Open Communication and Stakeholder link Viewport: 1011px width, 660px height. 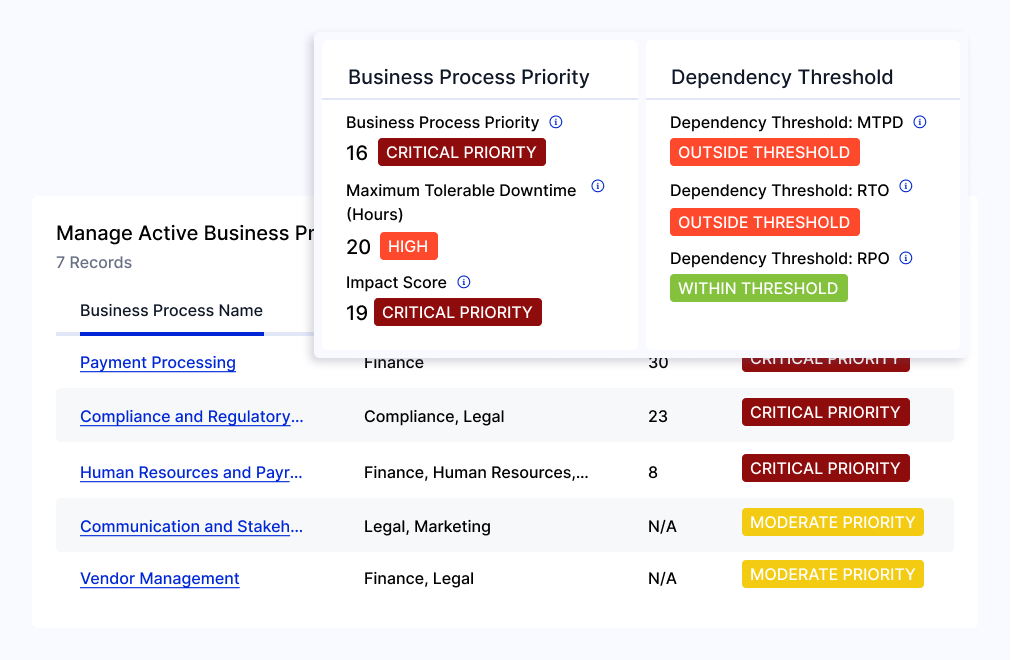click(x=191, y=527)
